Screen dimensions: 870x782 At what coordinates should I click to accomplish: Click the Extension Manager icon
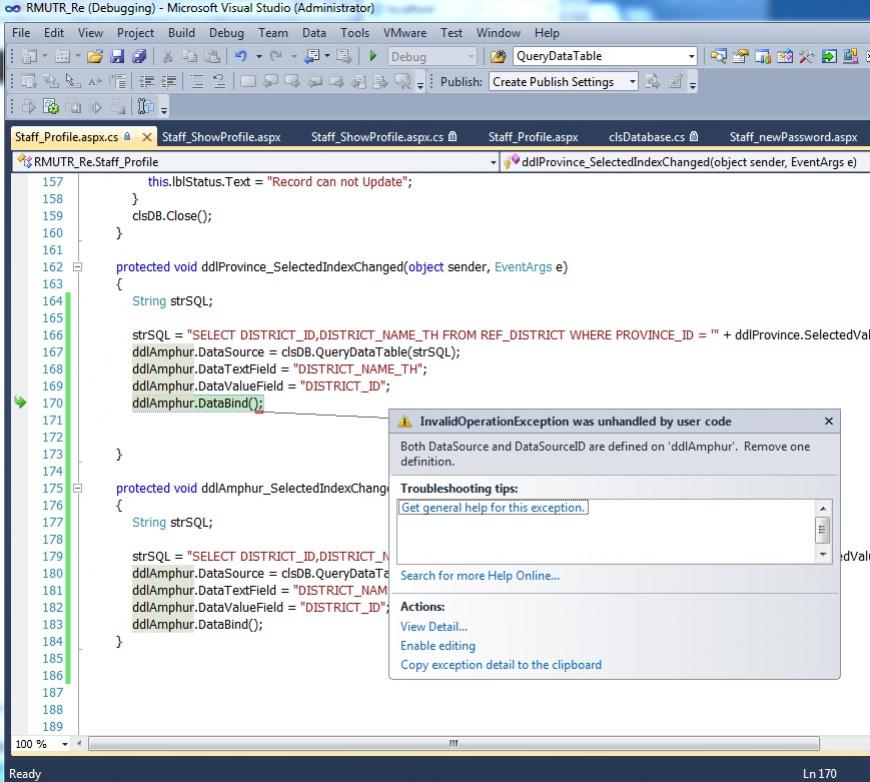tap(851, 56)
